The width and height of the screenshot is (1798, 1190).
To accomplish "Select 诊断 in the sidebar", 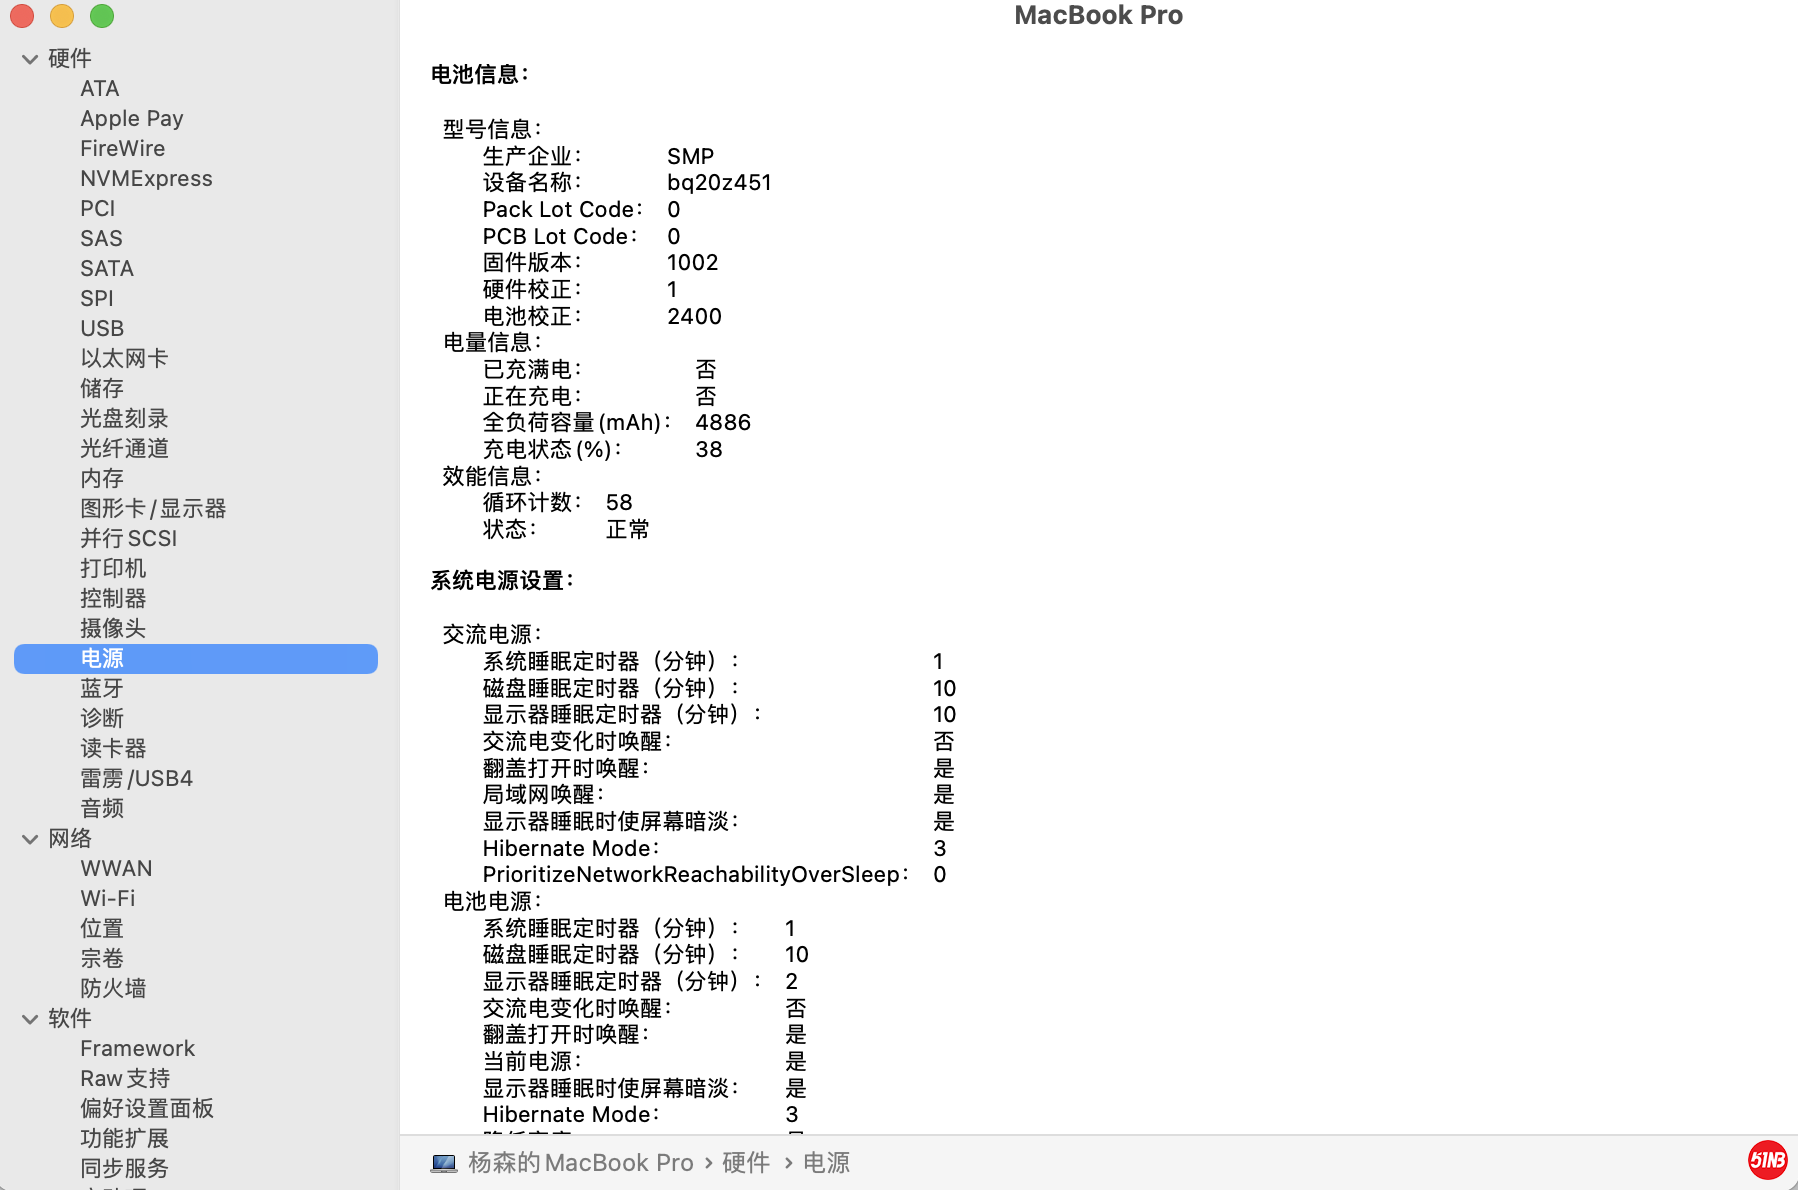I will pyautogui.click(x=102, y=719).
